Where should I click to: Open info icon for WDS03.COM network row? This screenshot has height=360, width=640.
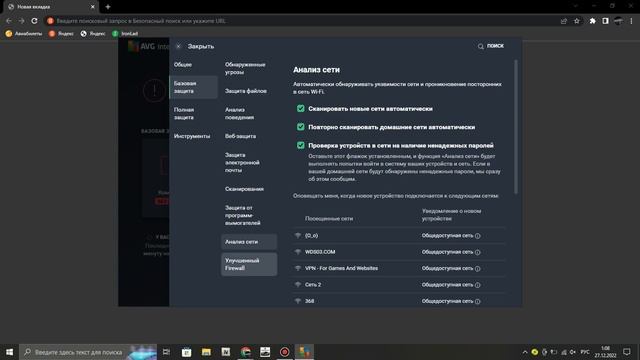point(478,252)
